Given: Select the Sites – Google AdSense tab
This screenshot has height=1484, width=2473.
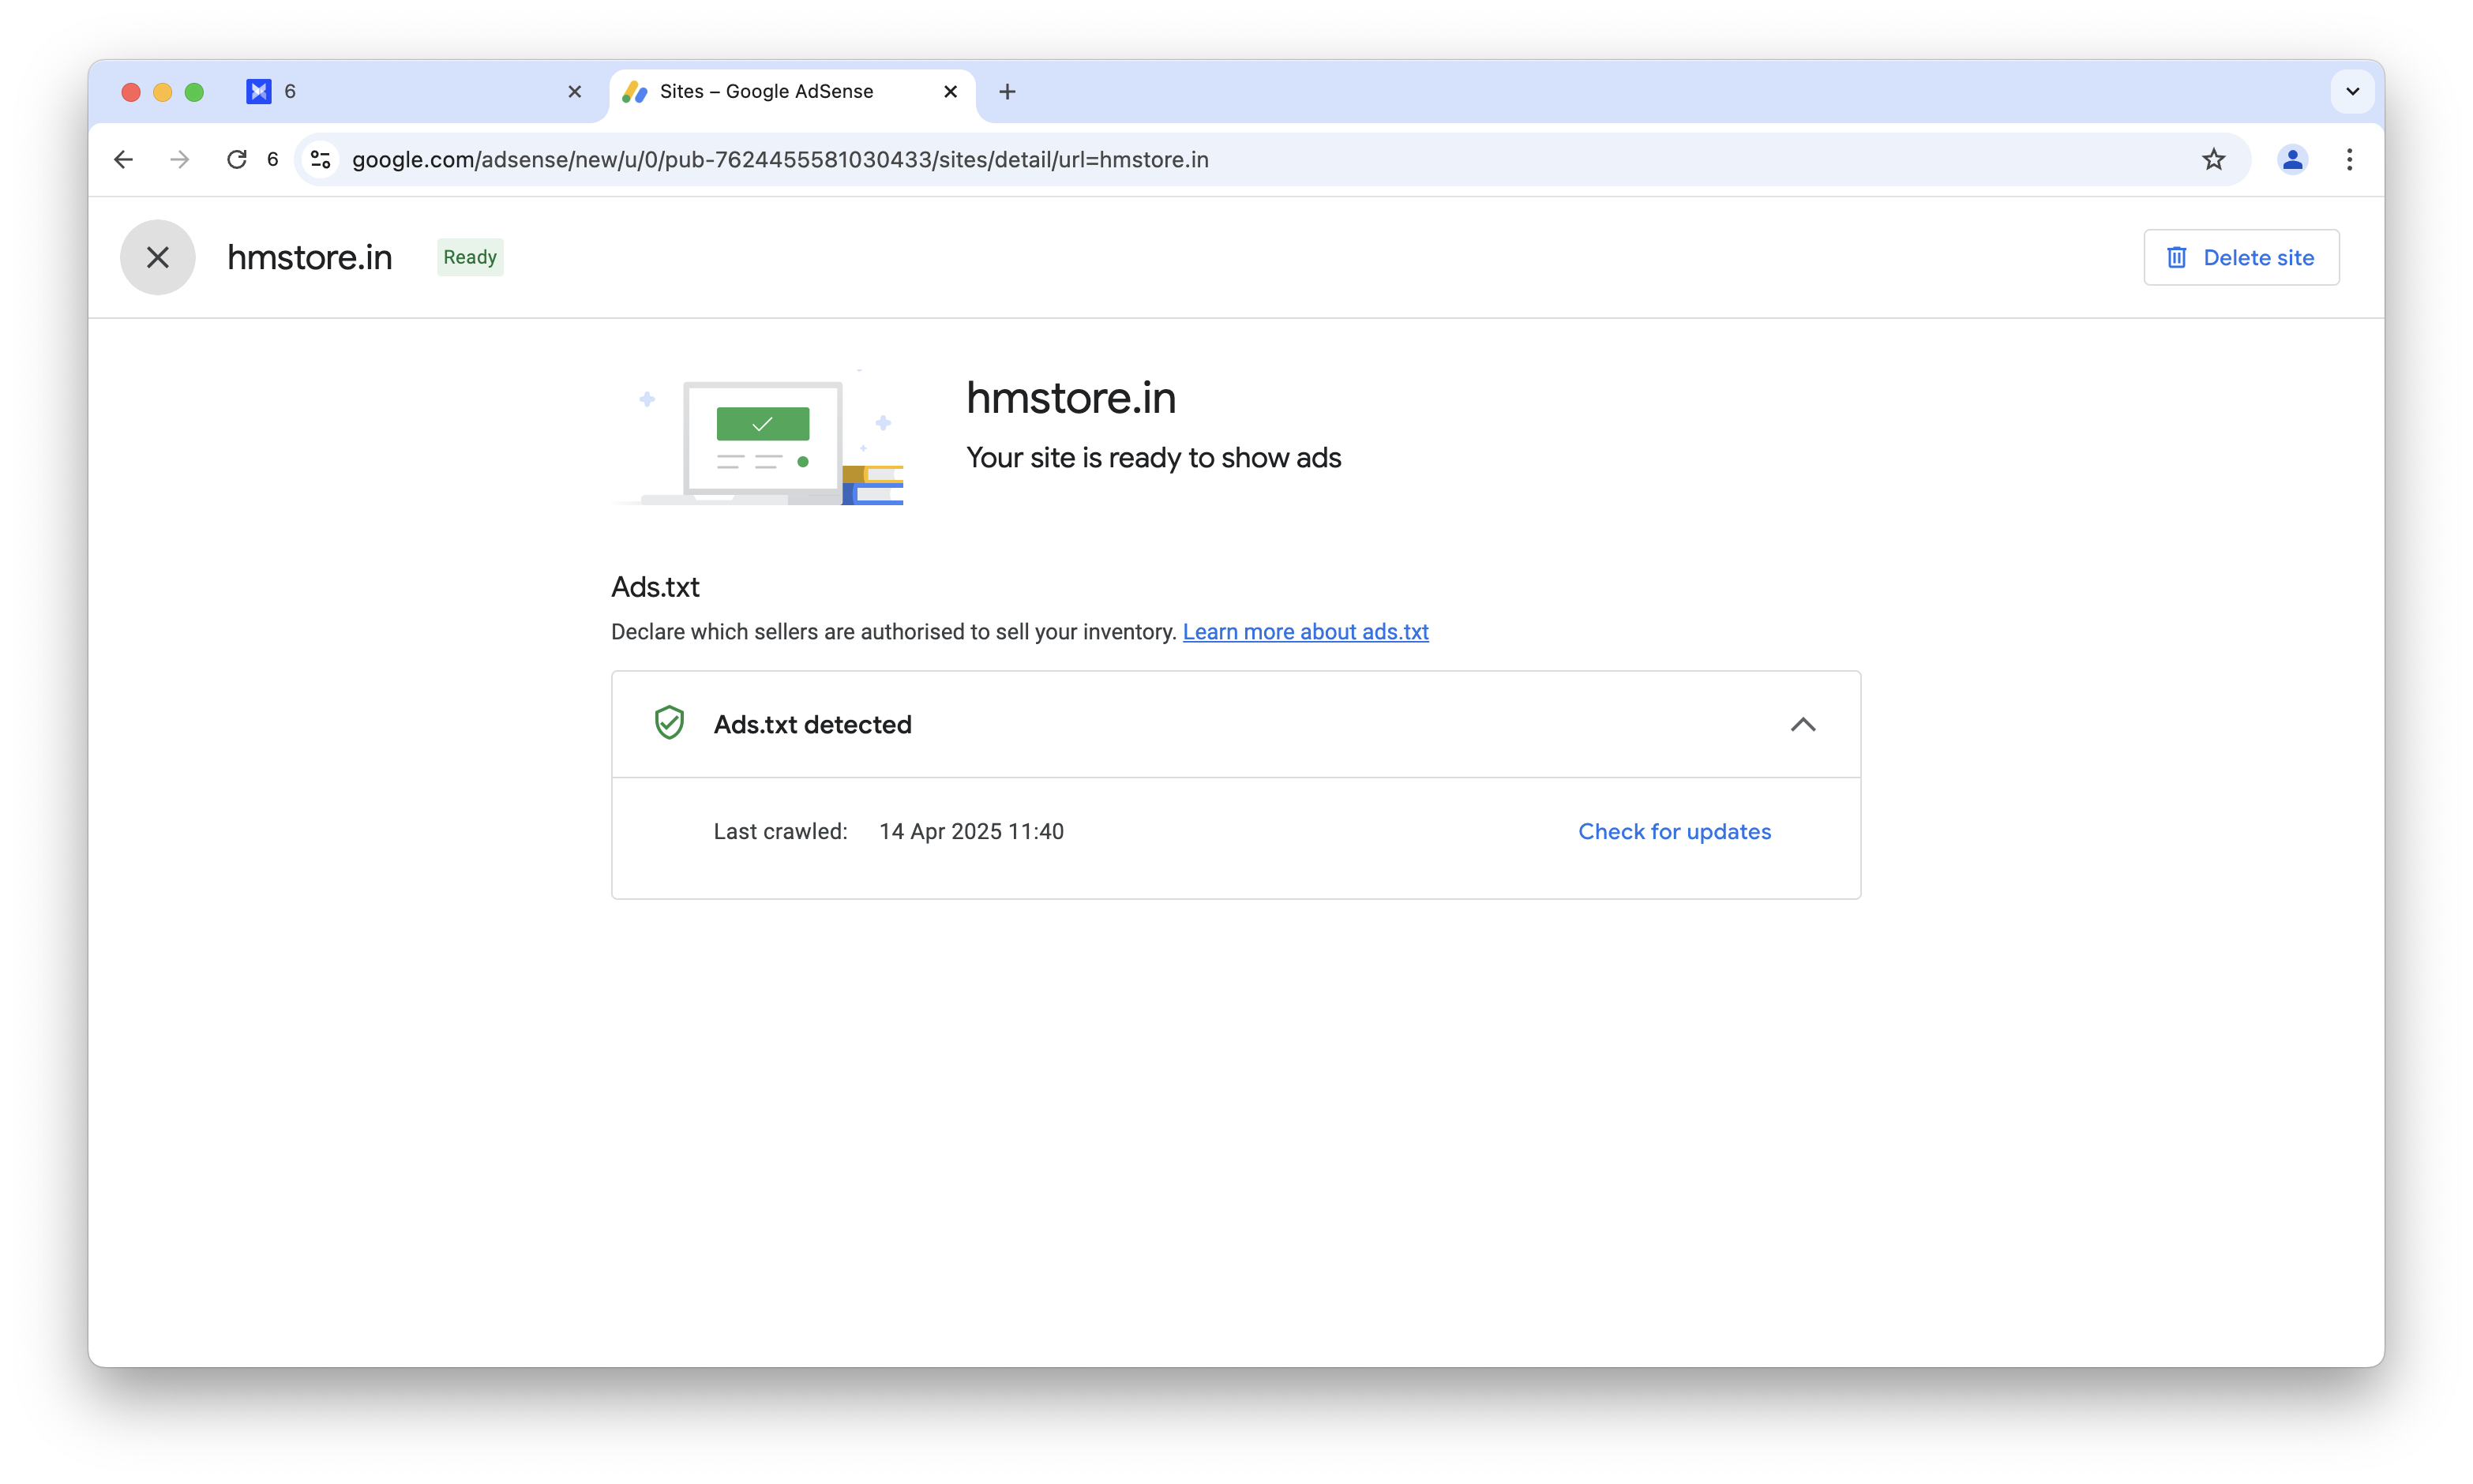Looking at the screenshot, I should [793, 92].
